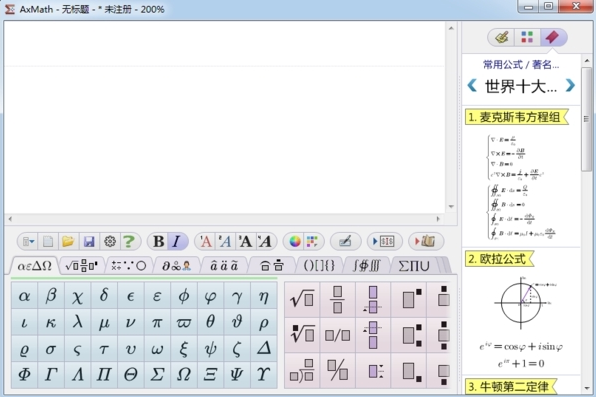This screenshot has width=596, height=397.
Task: Switch to Greek letters tab αεΔΩ
Action: coord(34,266)
